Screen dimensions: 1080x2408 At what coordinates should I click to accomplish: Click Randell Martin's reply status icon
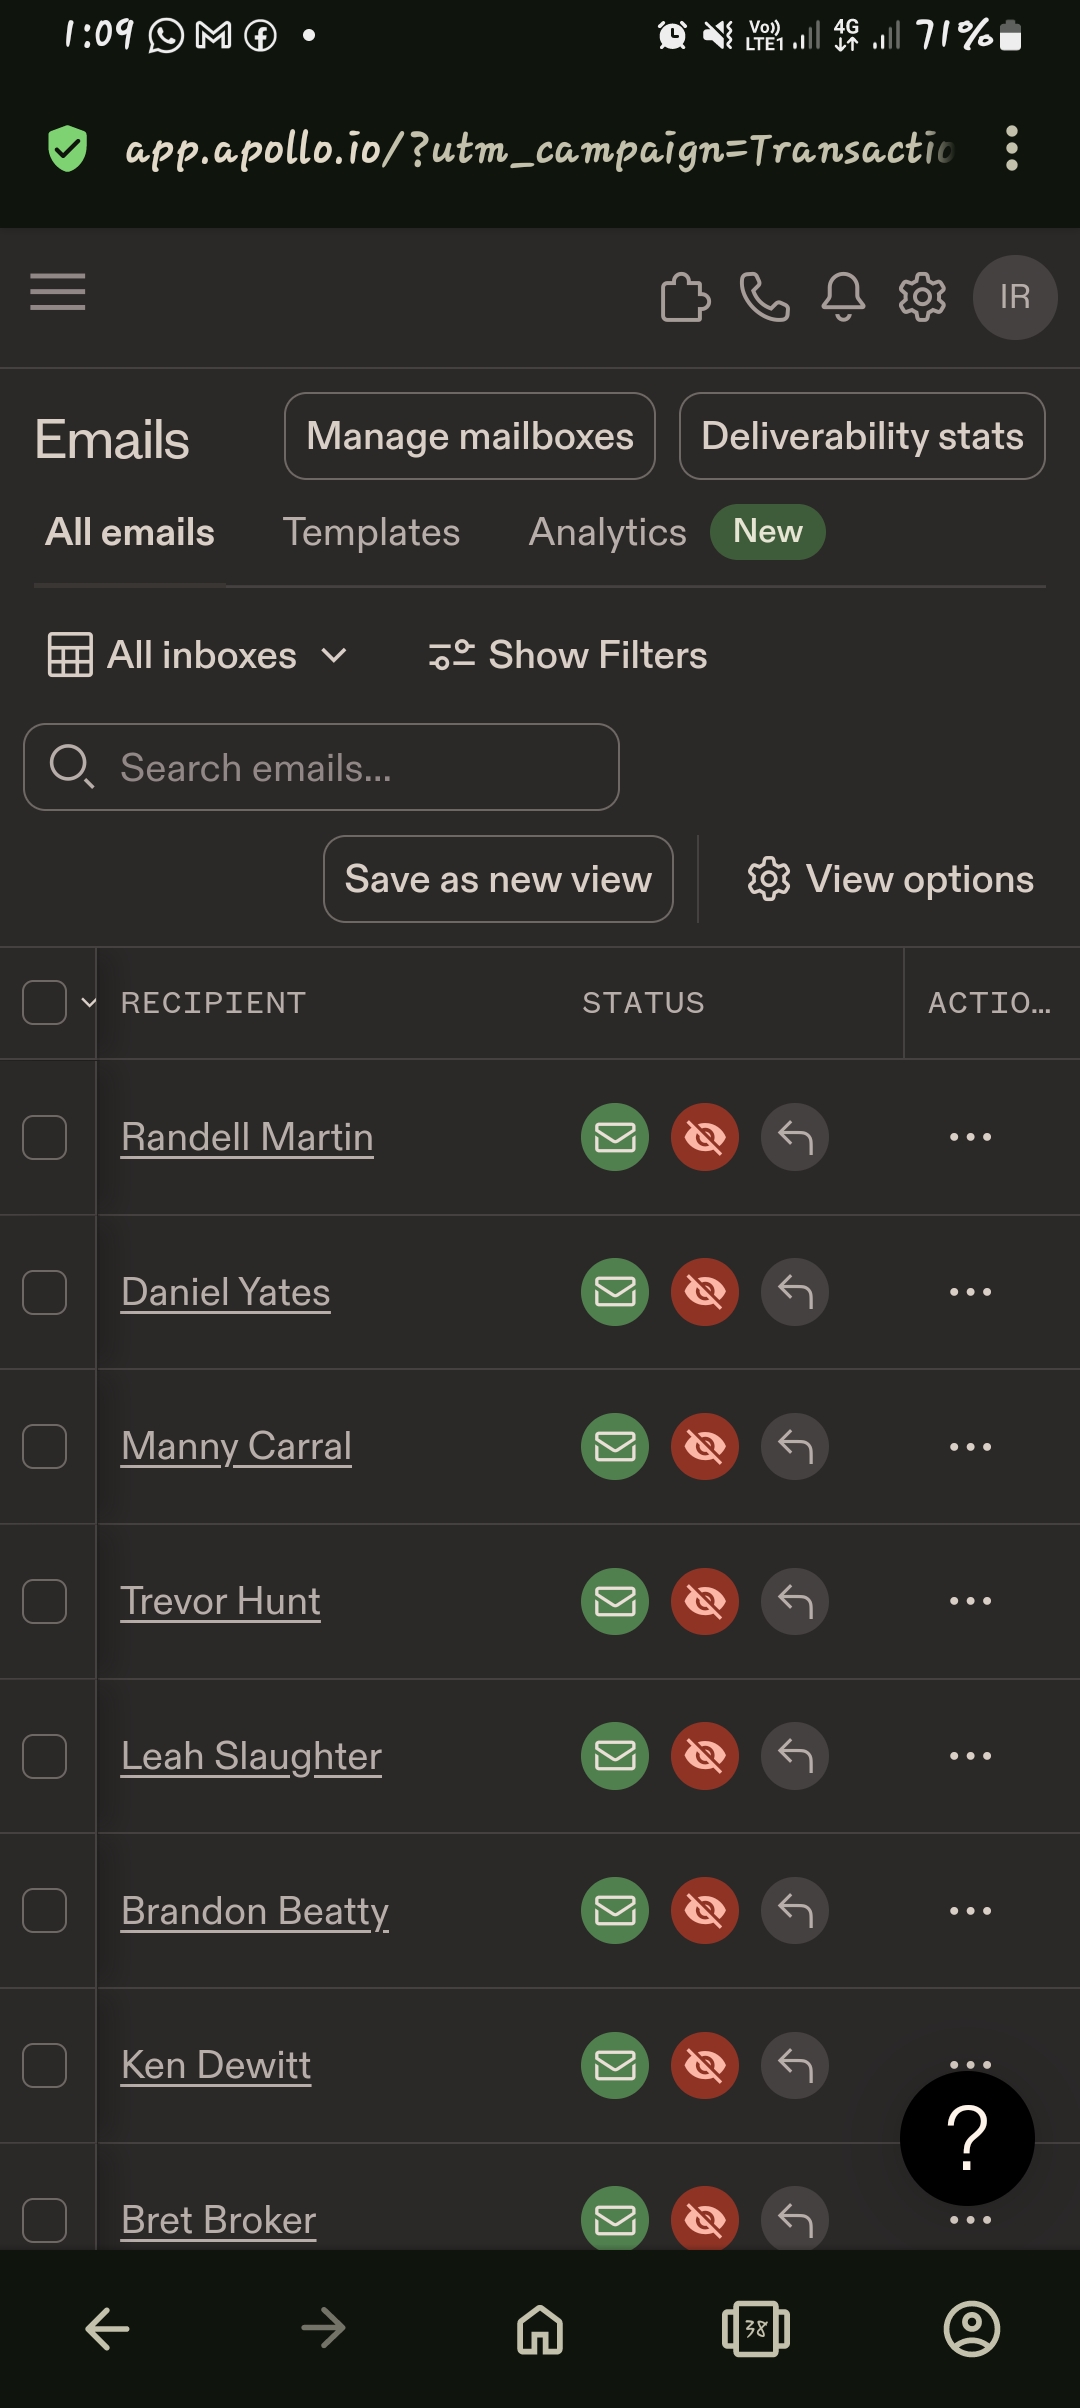click(x=795, y=1137)
